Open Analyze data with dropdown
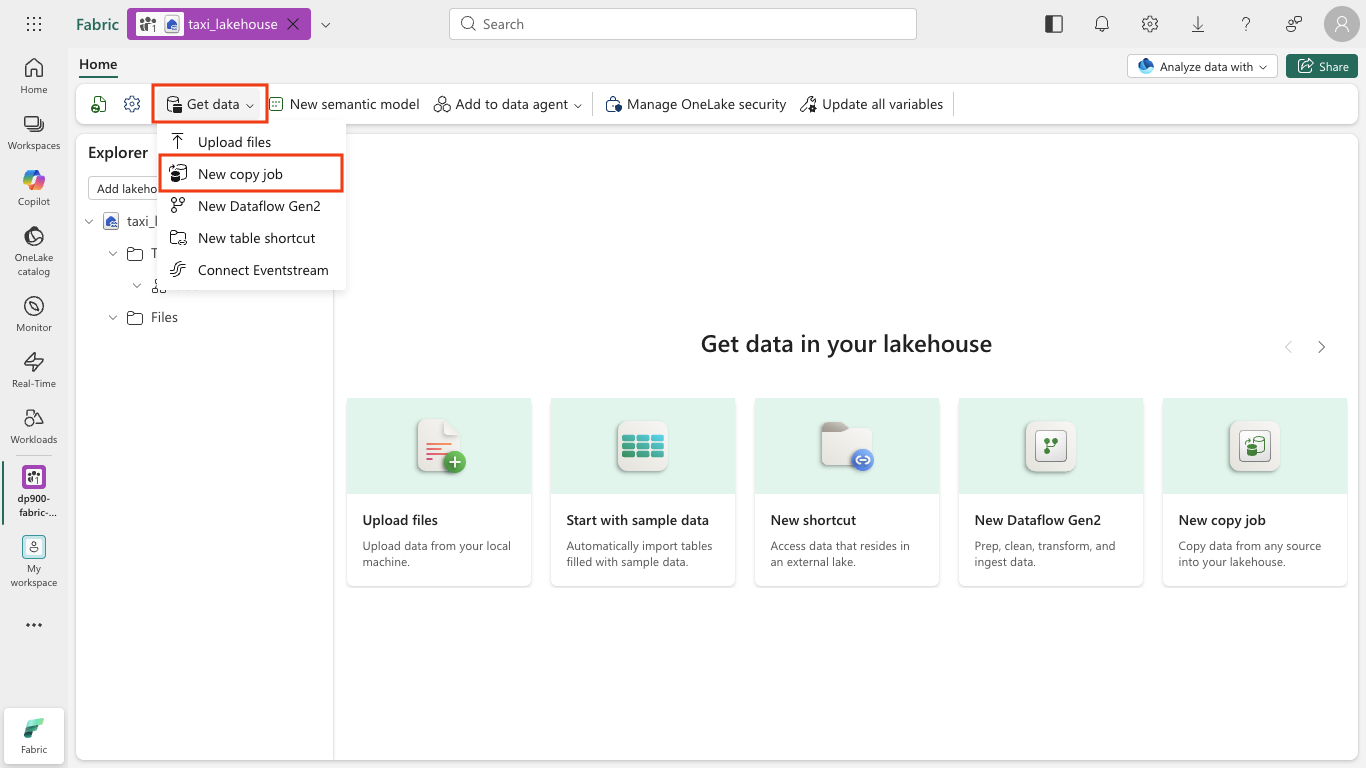This screenshot has width=1366, height=768. (x=1202, y=66)
